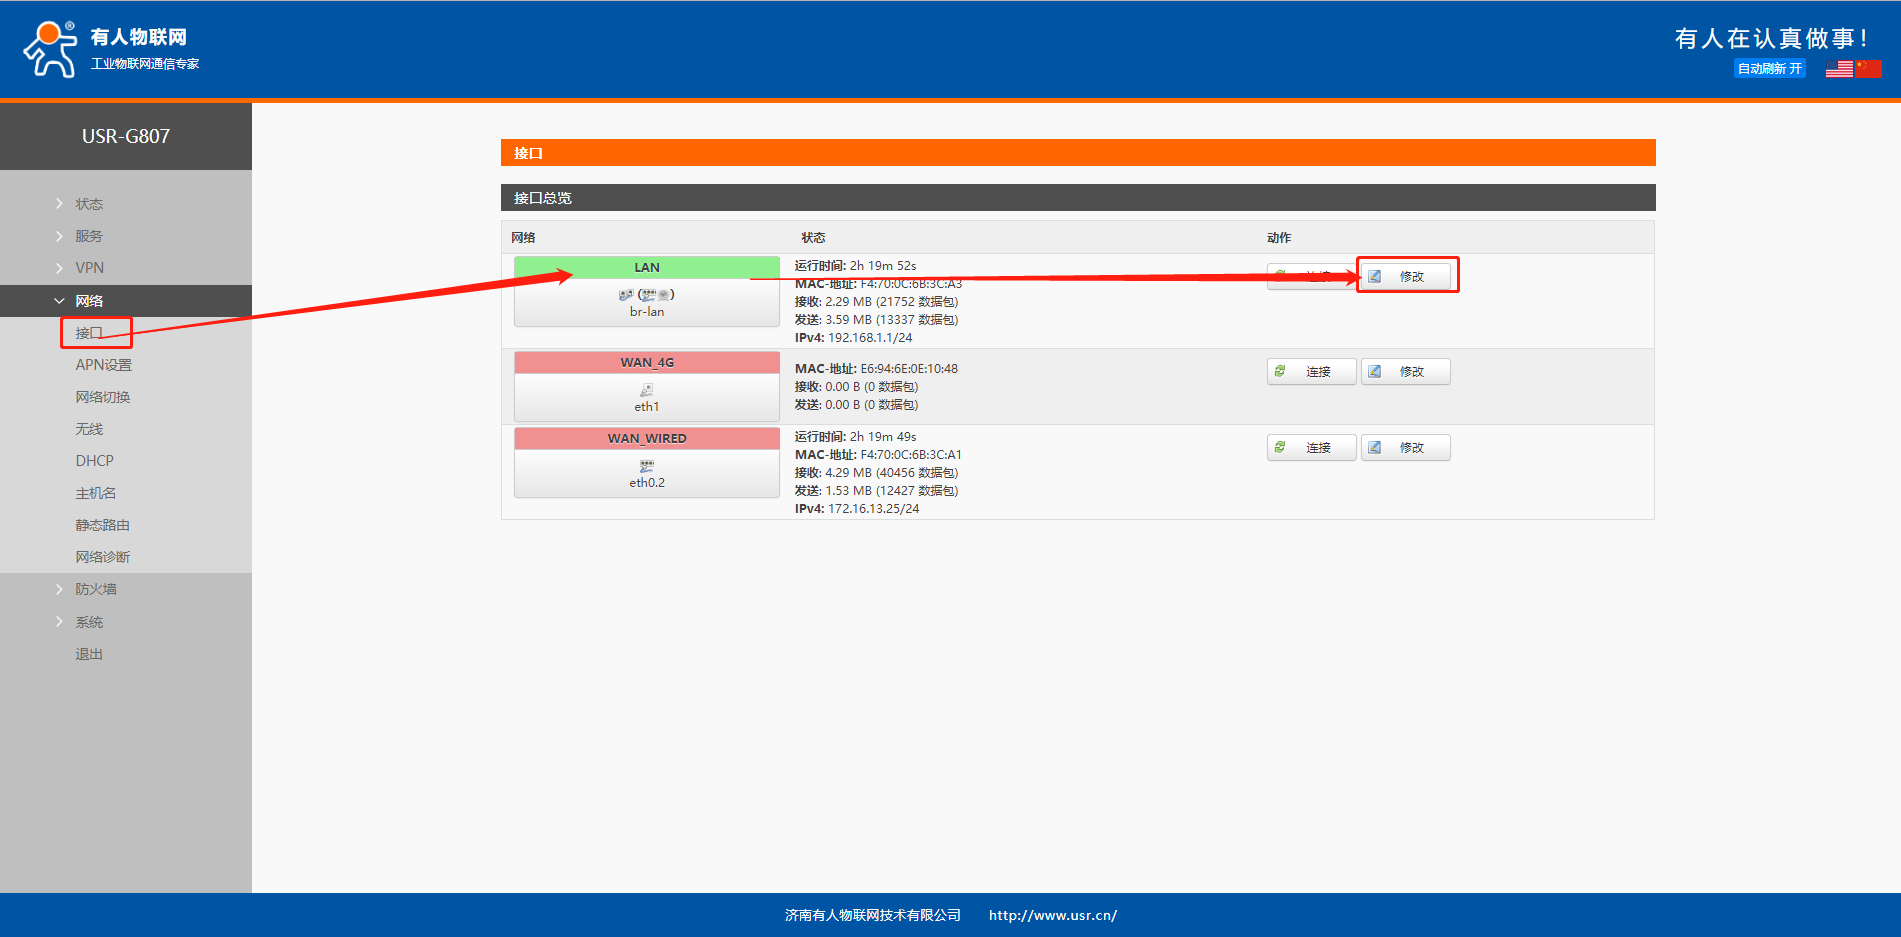Click 退出 to log out
This screenshot has height=937, width=1901.
[89, 654]
